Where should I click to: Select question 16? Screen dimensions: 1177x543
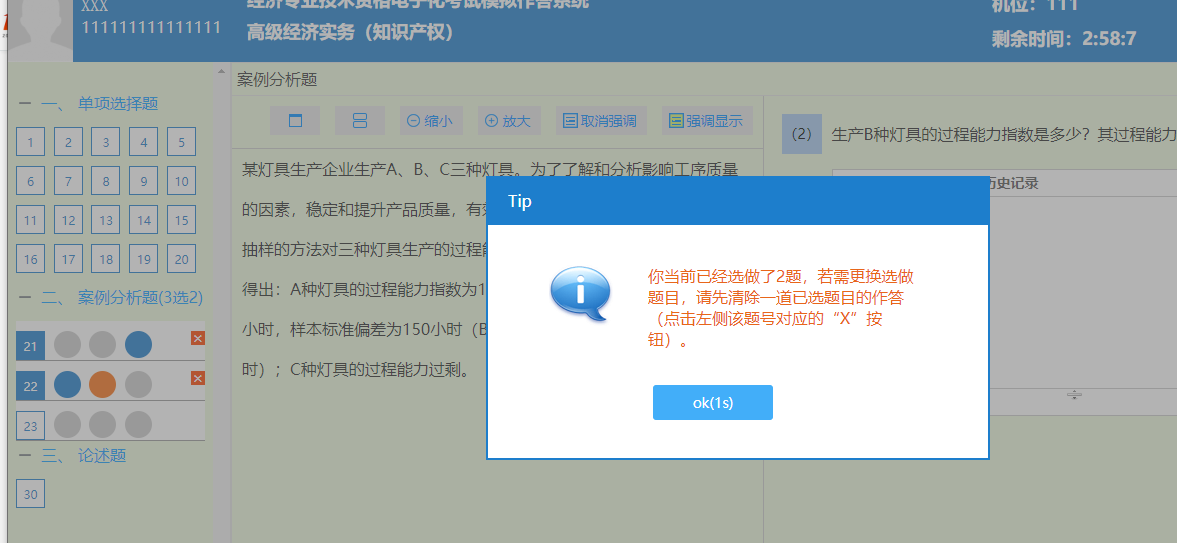[30, 259]
